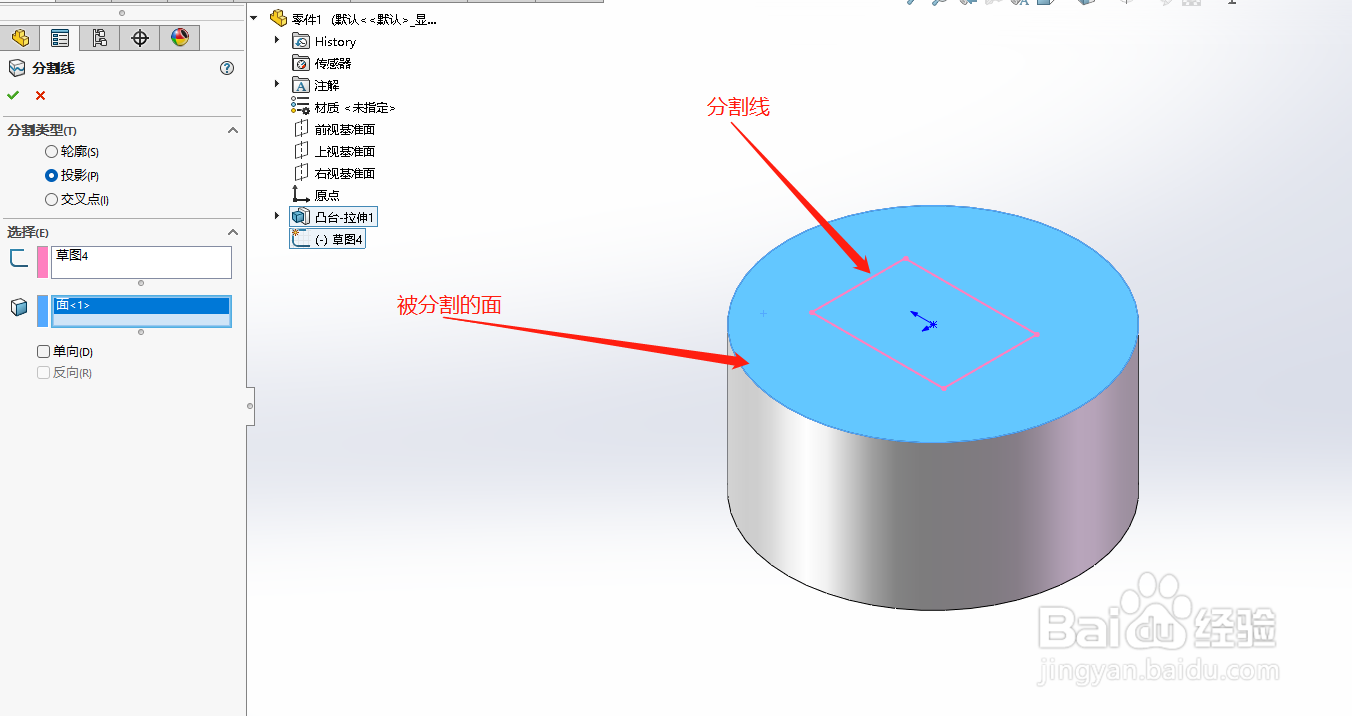Screen dimensions: 1352x716
Task: Switch to the FeatureManager design tree tab
Action: (x=20, y=38)
